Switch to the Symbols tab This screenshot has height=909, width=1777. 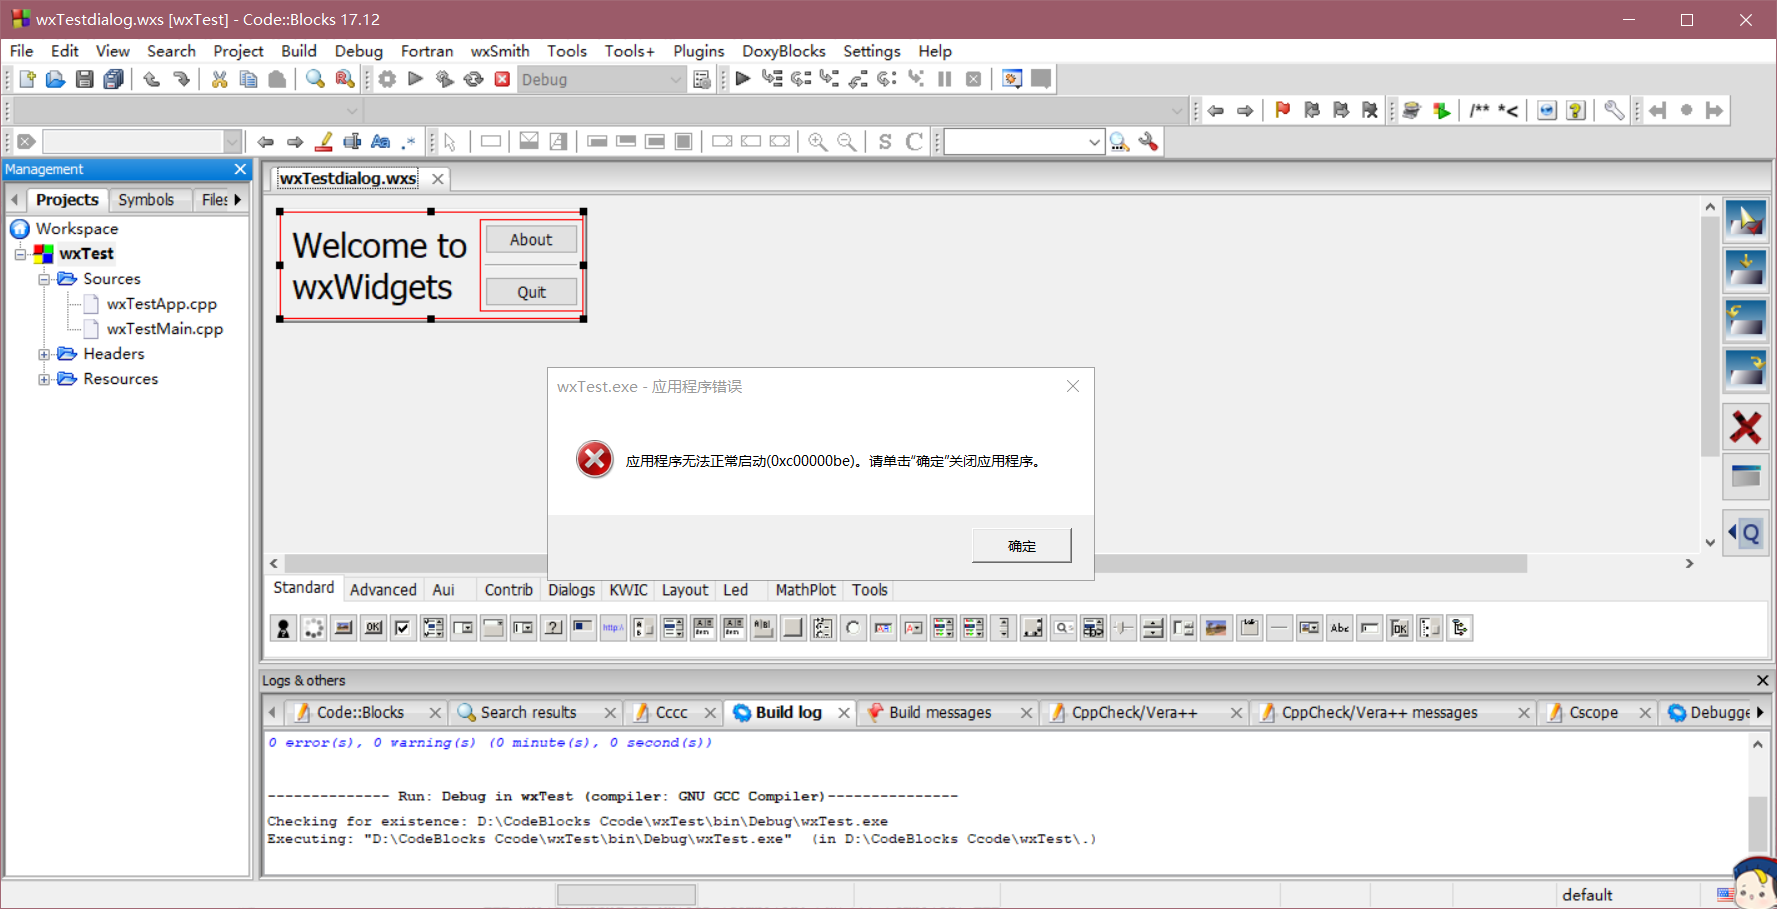pyautogui.click(x=146, y=200)
